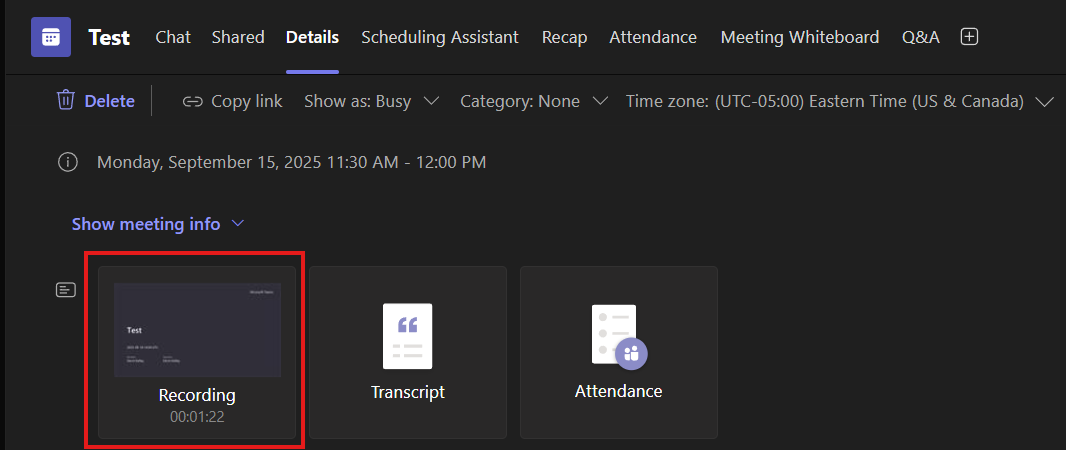
Task: Expand Show meeting info
Action: [158, 224]
